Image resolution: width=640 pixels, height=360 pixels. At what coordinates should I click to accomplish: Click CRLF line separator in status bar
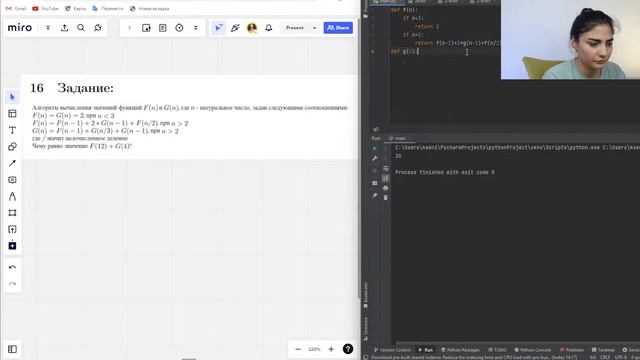[x=605, y=357]
